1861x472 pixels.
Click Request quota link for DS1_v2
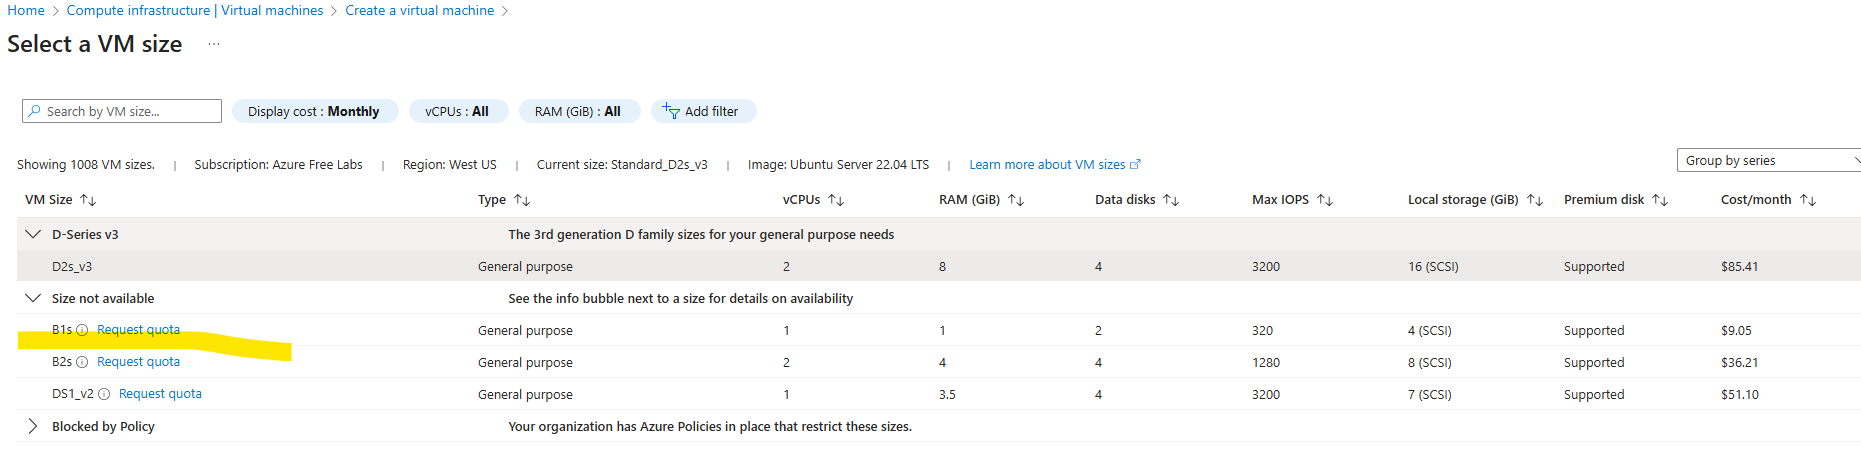click(160, 394)
